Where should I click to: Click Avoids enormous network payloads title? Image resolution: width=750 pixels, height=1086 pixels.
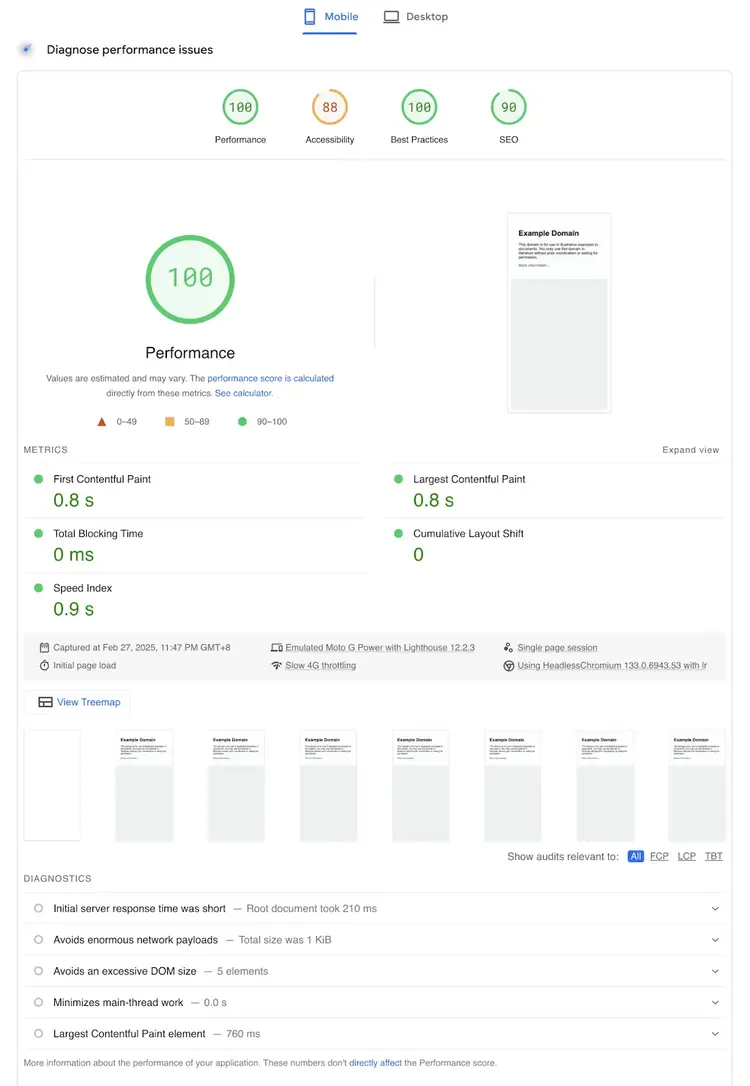click(136, 940)
